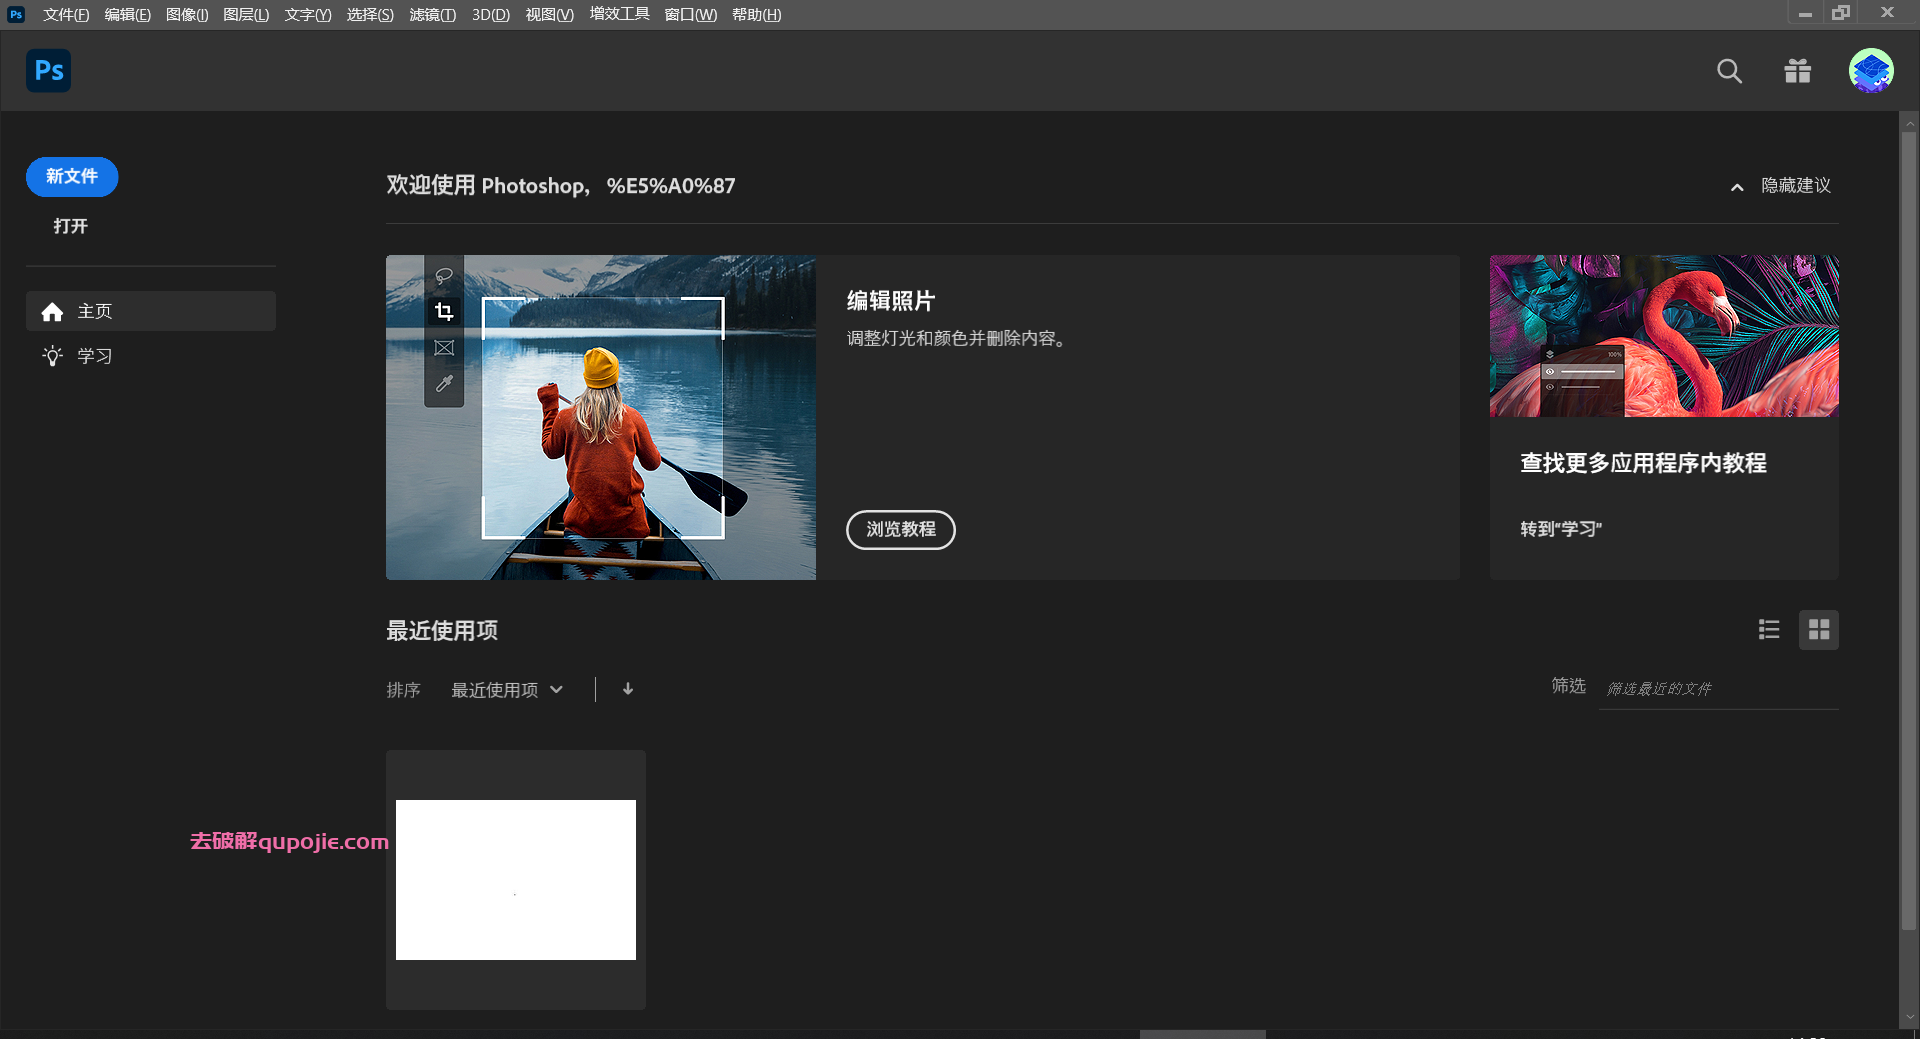Open the white recent file thumbnail
Screen dimensions: 1920x1039
pos(516,880)
